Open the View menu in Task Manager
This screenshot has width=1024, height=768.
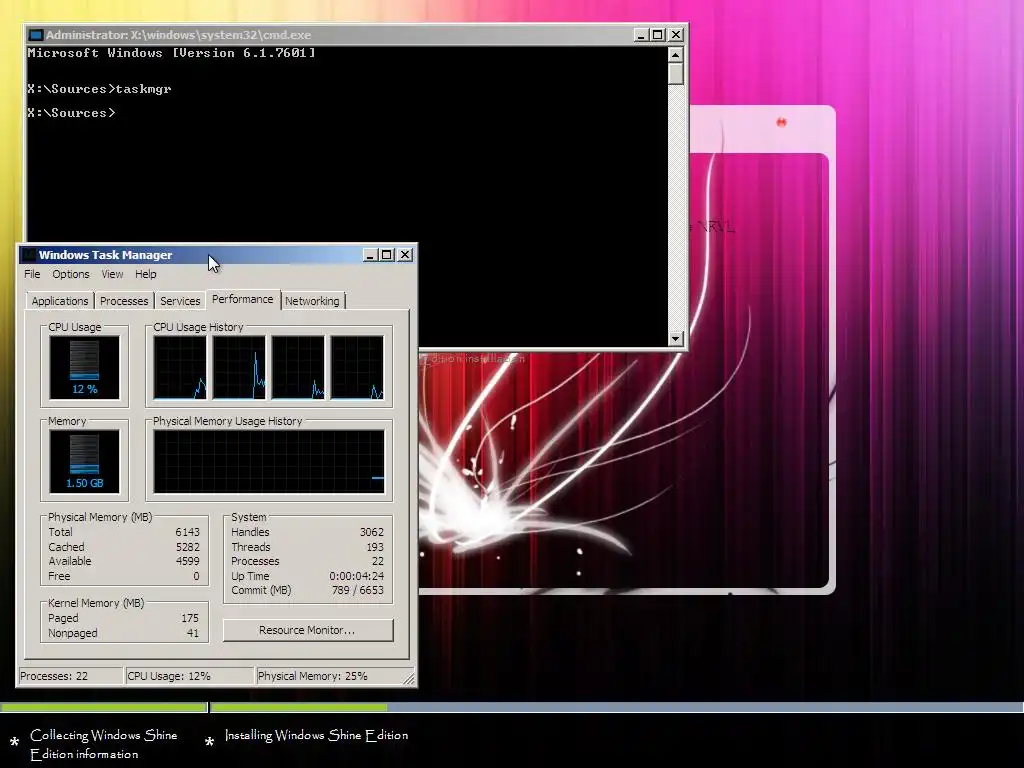pos(112,274)
